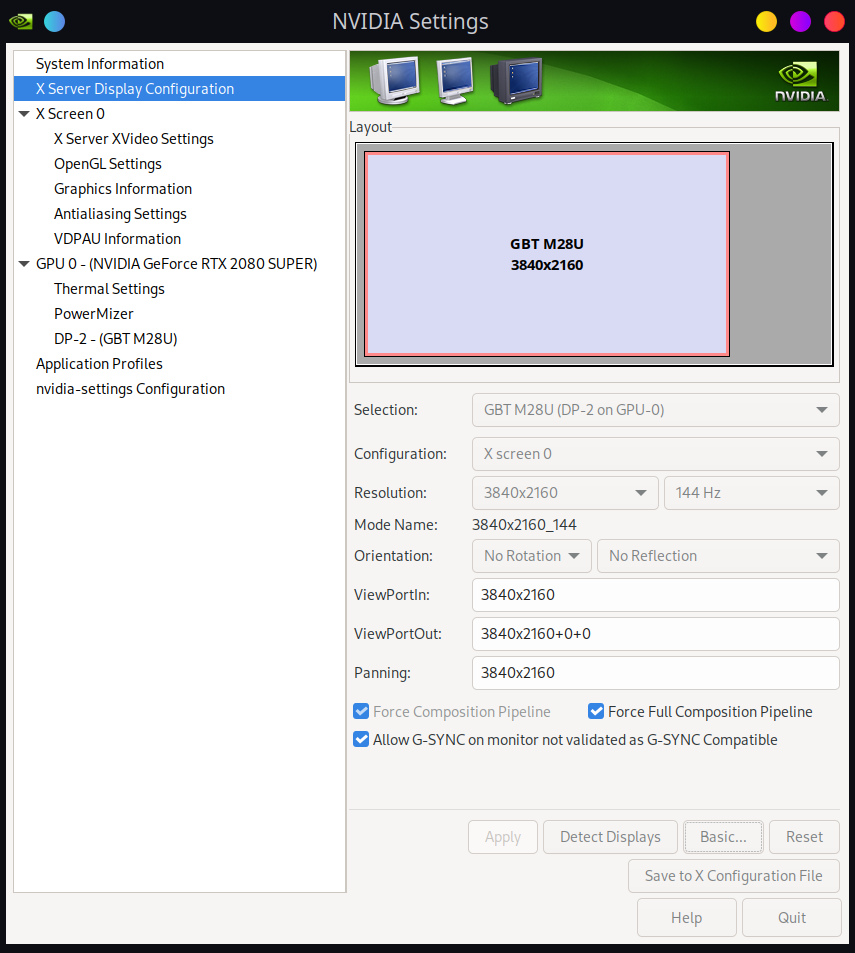The image size is (855, 953).
Task: Open the No Reflection dropdown
Action: pyautogui.click(x=718, y=556)
